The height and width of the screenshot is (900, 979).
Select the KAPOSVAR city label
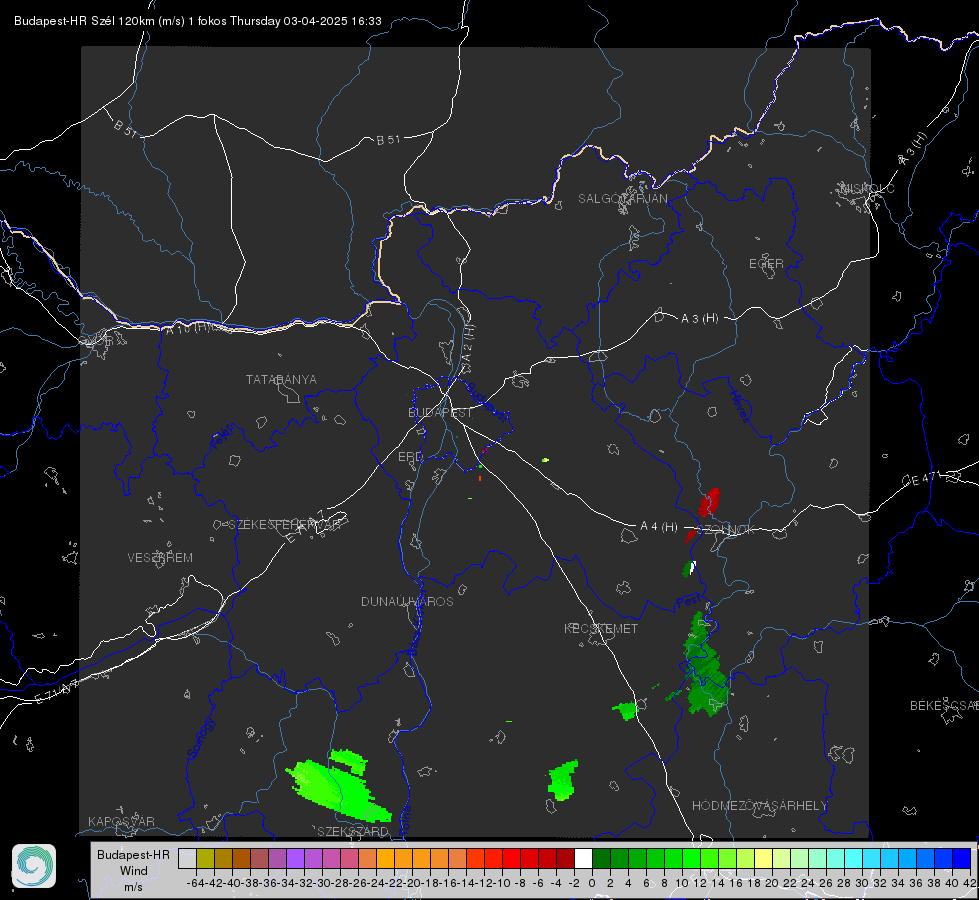point(121,821)
